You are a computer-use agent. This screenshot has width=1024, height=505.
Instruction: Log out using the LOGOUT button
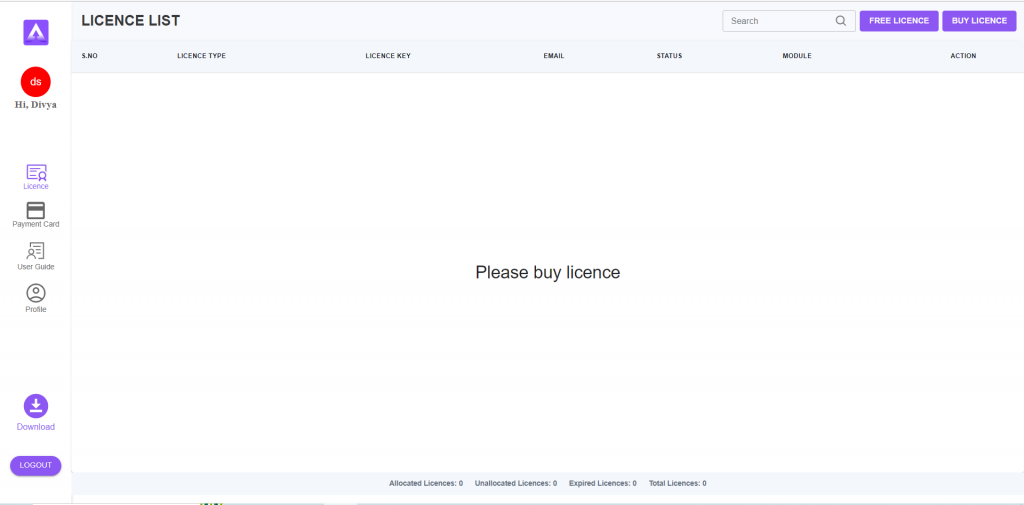(36, 465)
